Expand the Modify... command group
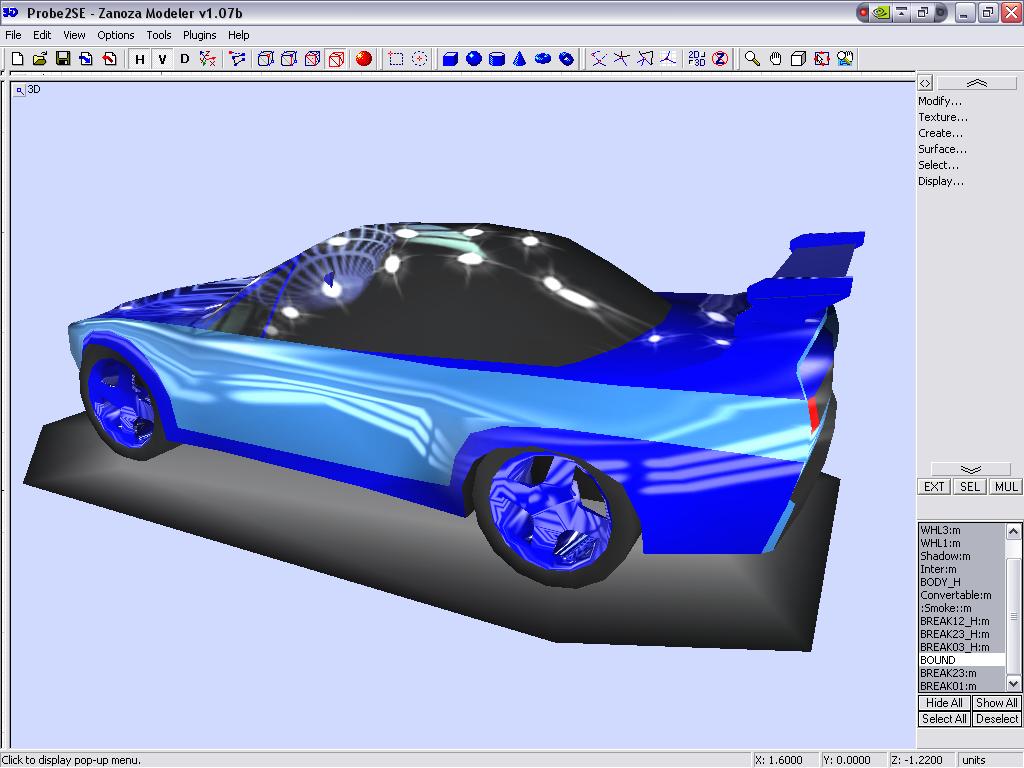This screenshot has width=1024, height=768. 940,101
